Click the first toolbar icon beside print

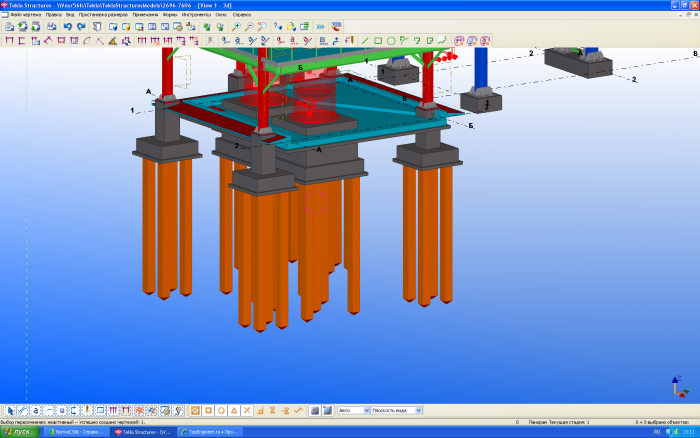(x=9, y=27)
